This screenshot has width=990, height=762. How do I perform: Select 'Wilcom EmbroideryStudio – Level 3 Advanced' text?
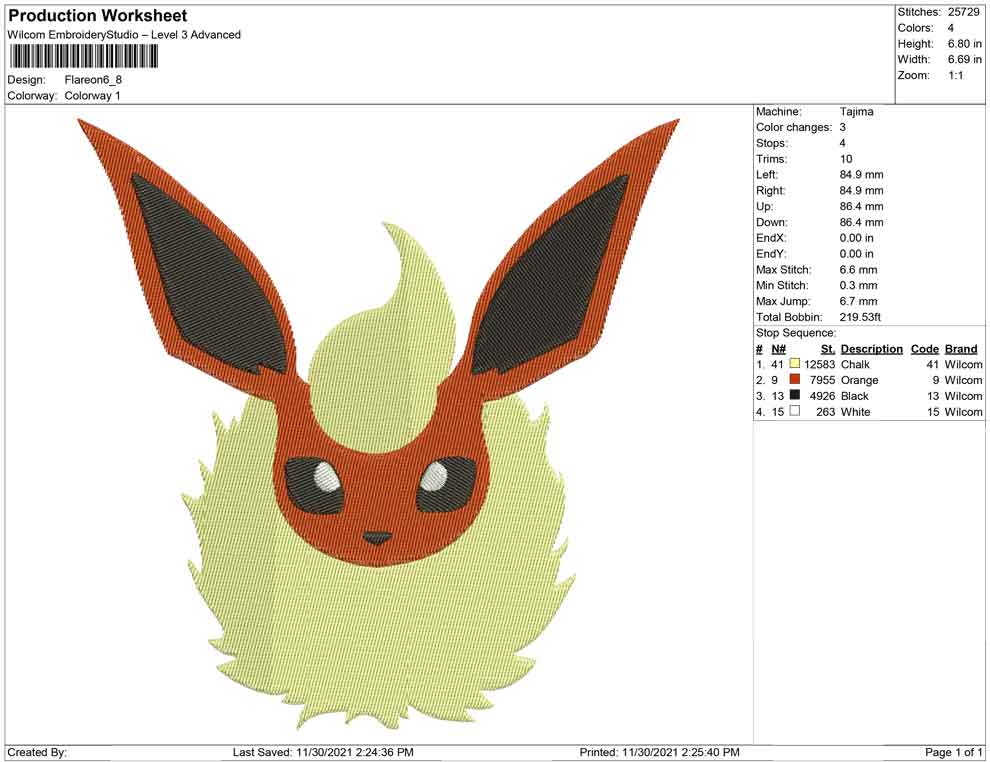(x=124, y=35)
